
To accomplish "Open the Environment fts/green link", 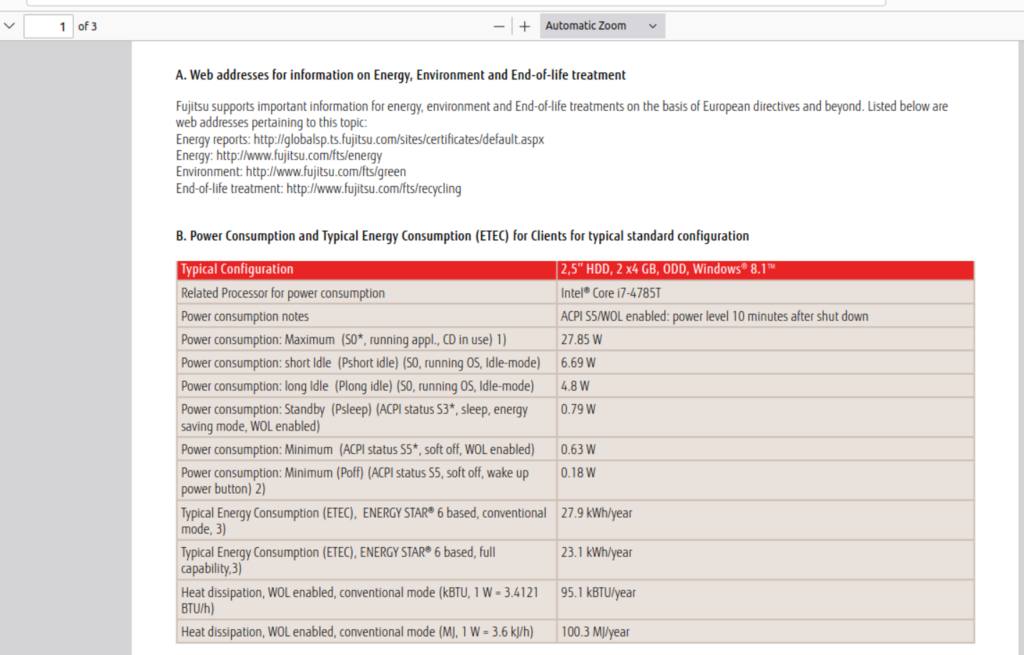I will coord(325,172).
